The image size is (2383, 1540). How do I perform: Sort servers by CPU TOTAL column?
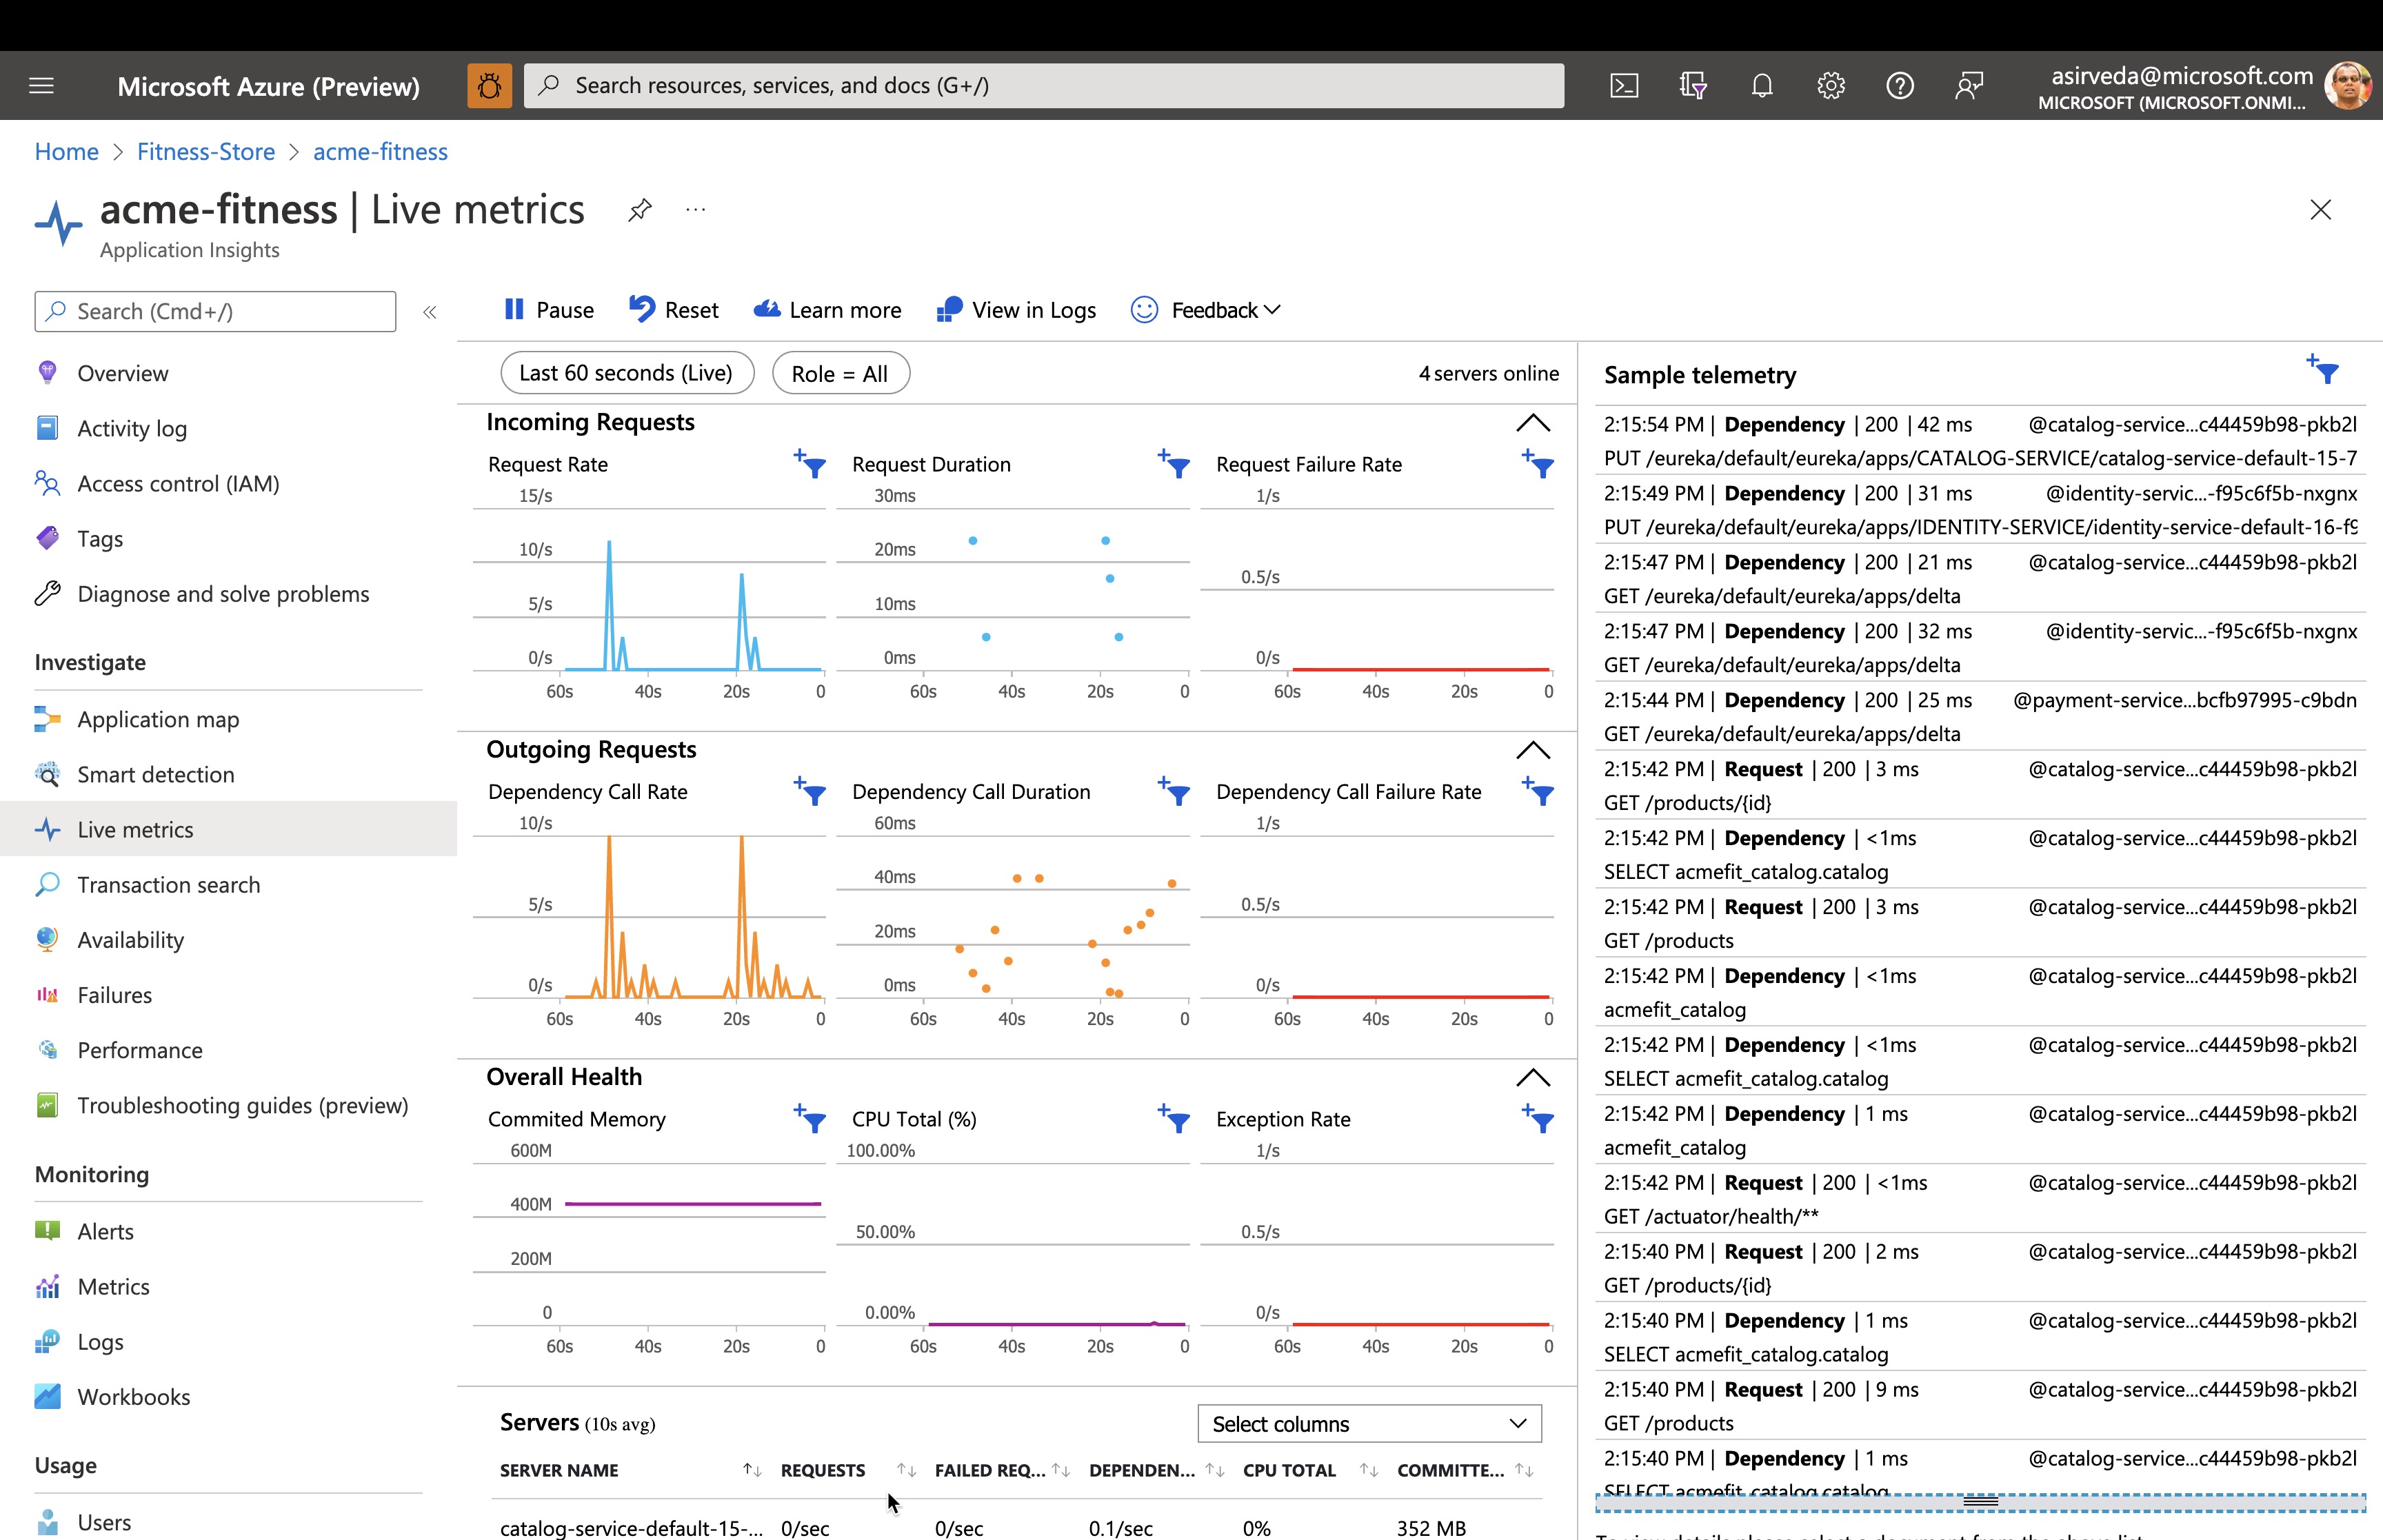coord(1369,1470)
